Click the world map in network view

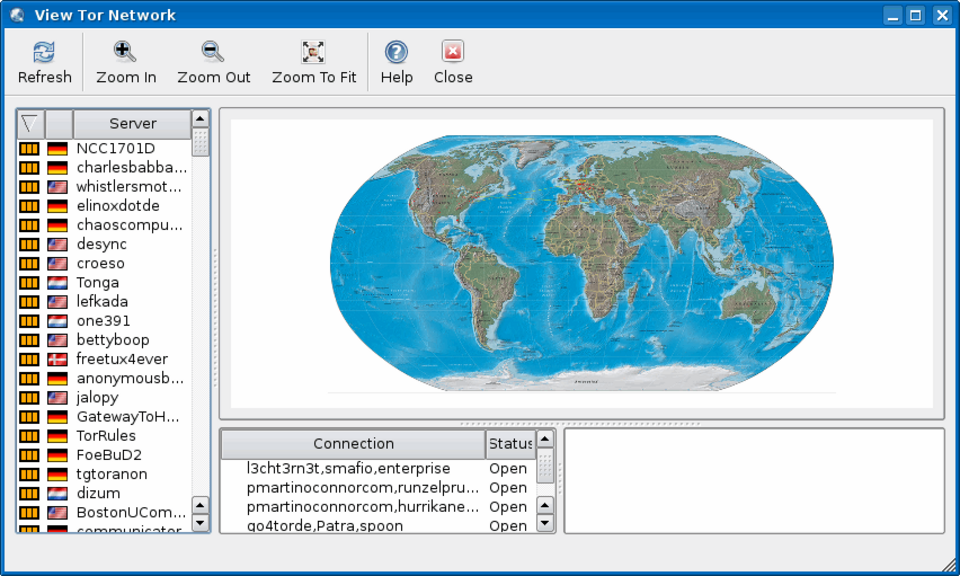[582, 263]
